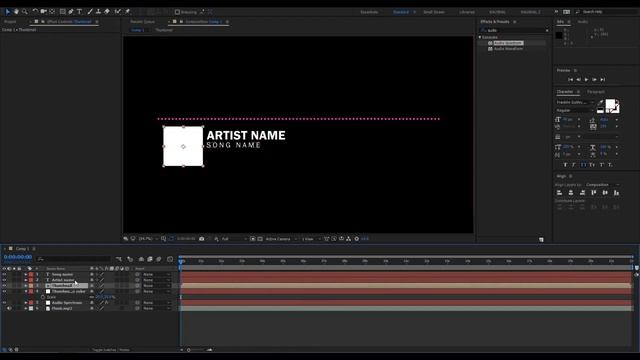Jump preview to last frame
Image resolution: width=640 pixels, height=360 pixels.
(x=602, y=80)
